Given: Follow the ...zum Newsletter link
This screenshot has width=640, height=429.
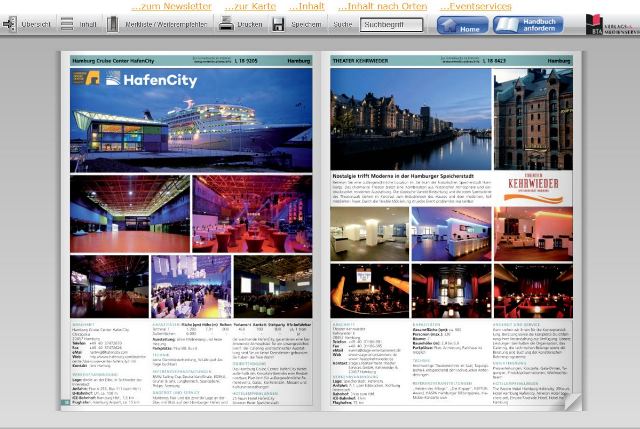Looking at the screenshot, I should pos(171,6).
